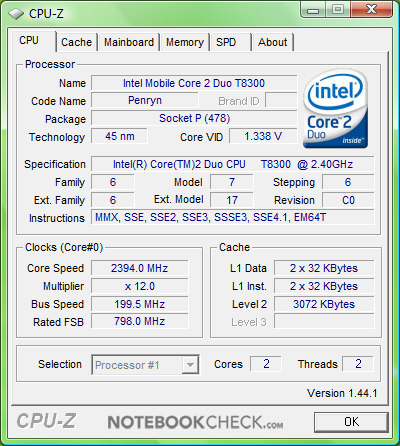Click the Selection dropdown arrow

[x=190, y=365]
